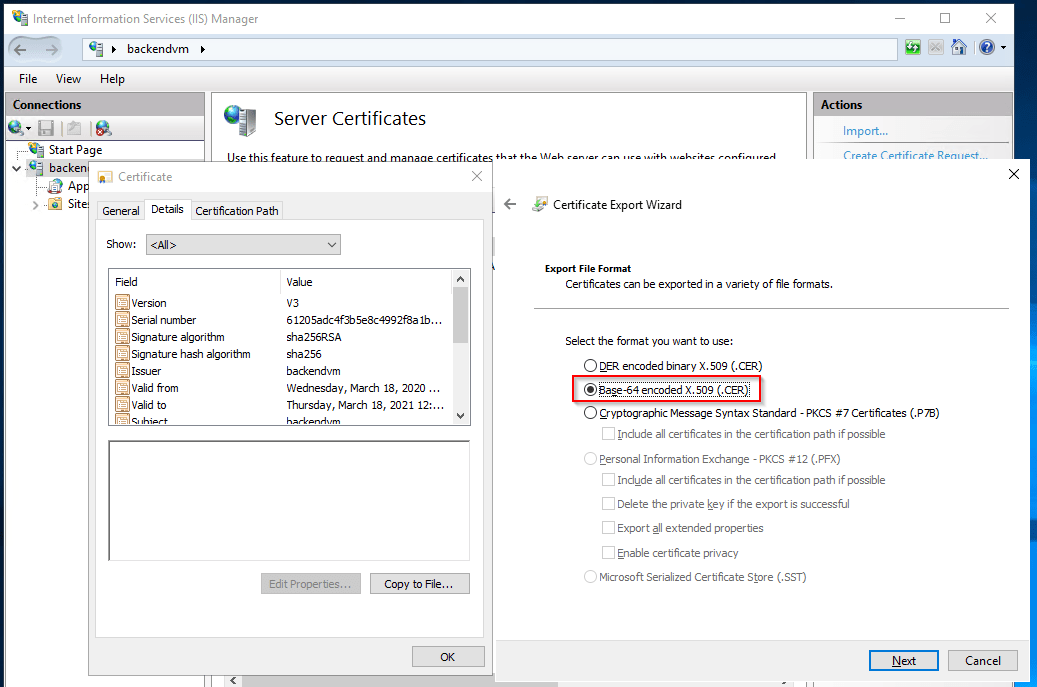Close the Certificate dialog
The width and height of the screenshot is (1037, 687).
[x=477, y=177]
